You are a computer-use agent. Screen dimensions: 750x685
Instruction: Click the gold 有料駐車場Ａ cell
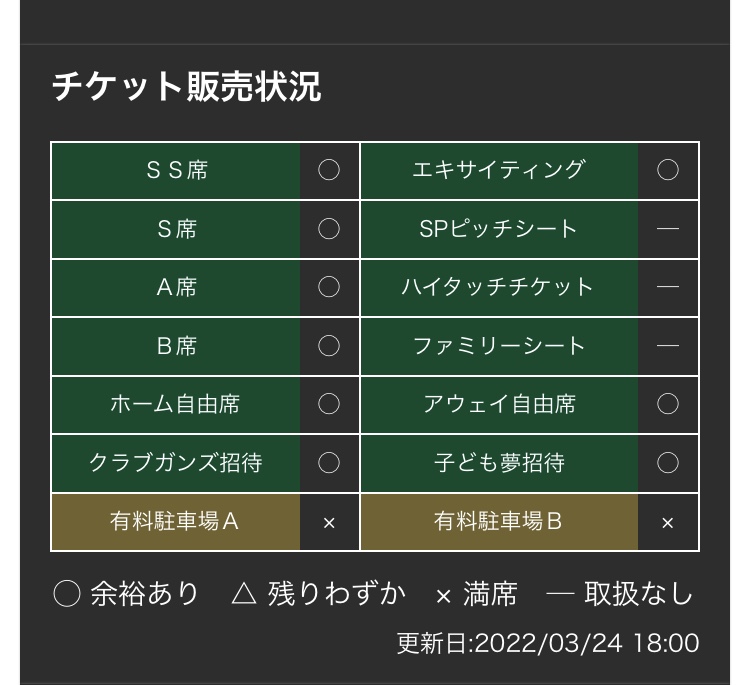pyautogui.click(x=176, y=522)
